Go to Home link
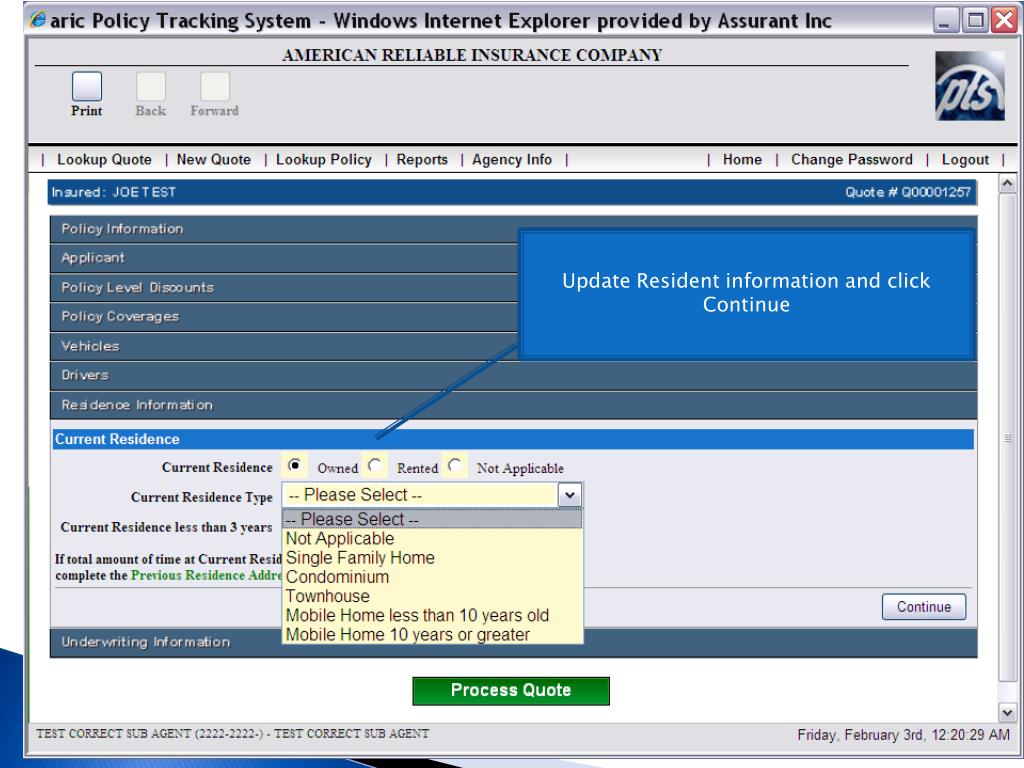1024x768 pixels. [x=742, y=160]
